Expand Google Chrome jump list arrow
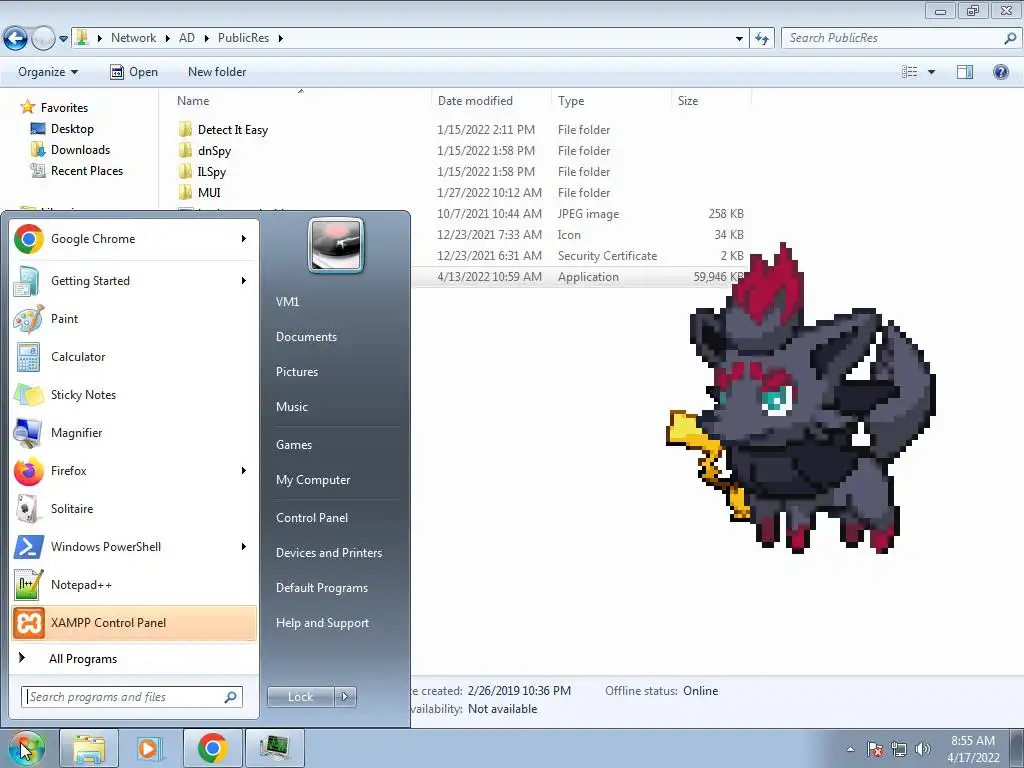The image size is (1024, 768). tap(244, 239)
